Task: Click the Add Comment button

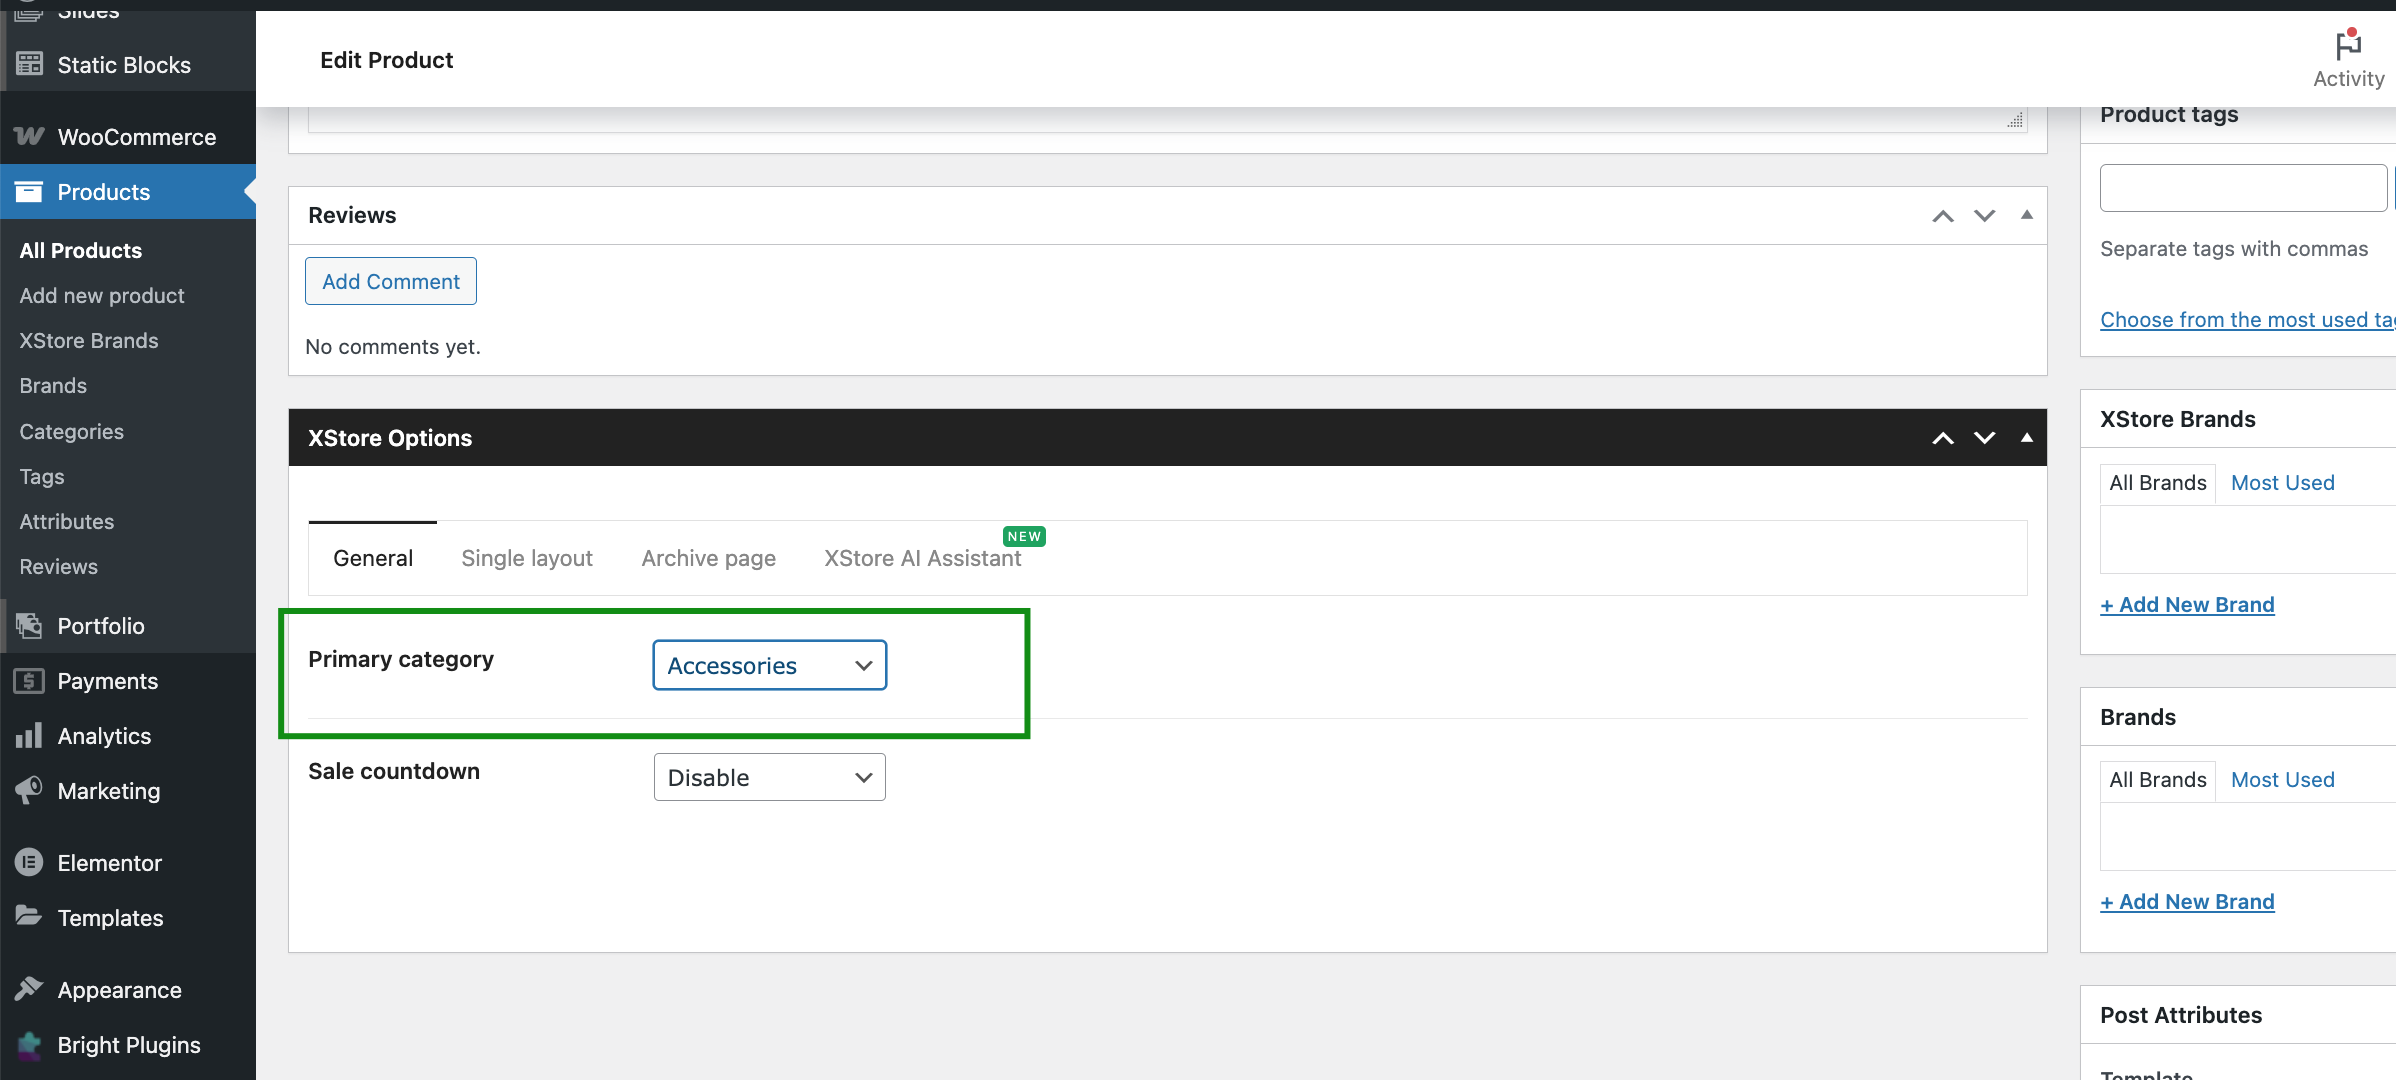Action: [391, 281]
